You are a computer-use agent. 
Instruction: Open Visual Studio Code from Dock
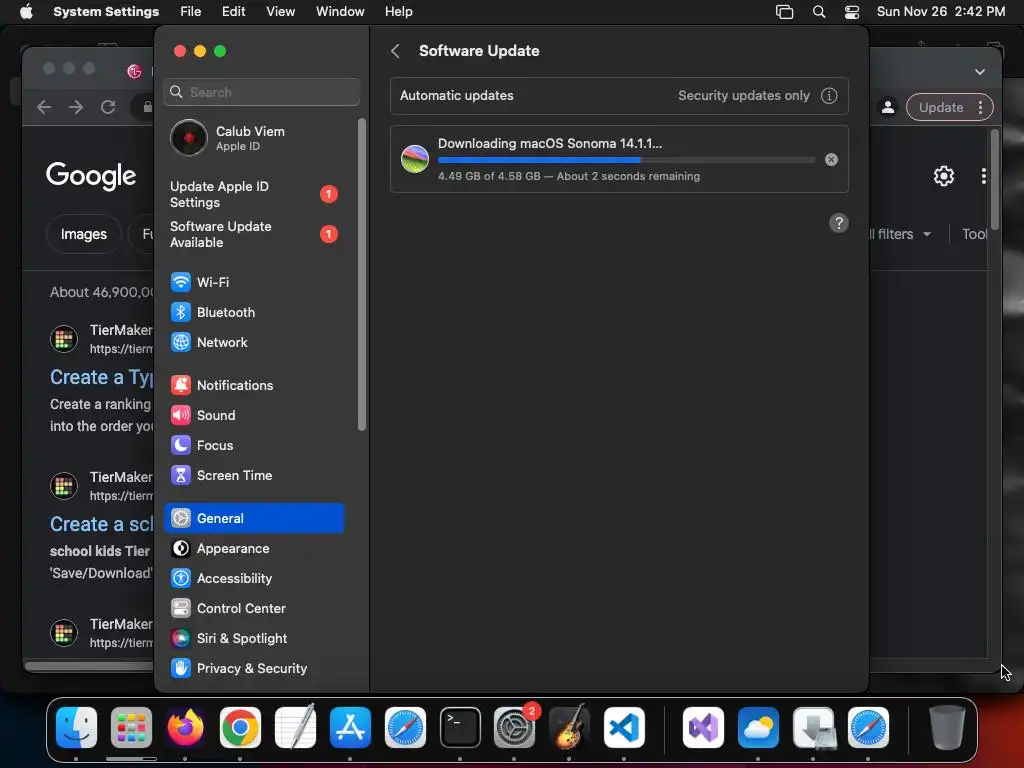pyautogui.click(x=624, y=728)
